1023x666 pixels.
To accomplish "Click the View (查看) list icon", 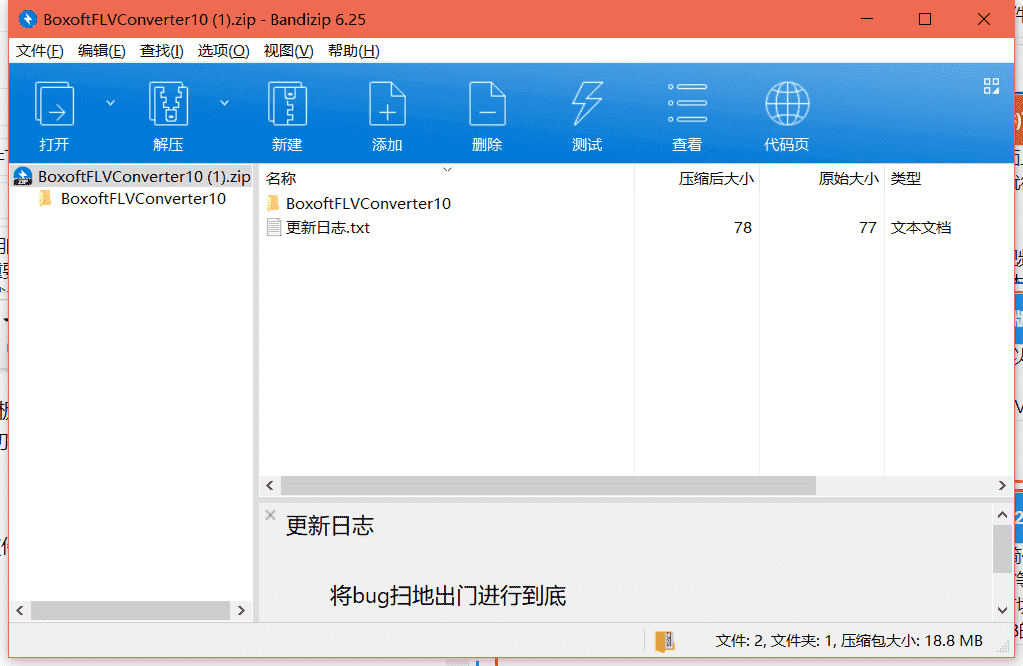I will coord(687,103).
